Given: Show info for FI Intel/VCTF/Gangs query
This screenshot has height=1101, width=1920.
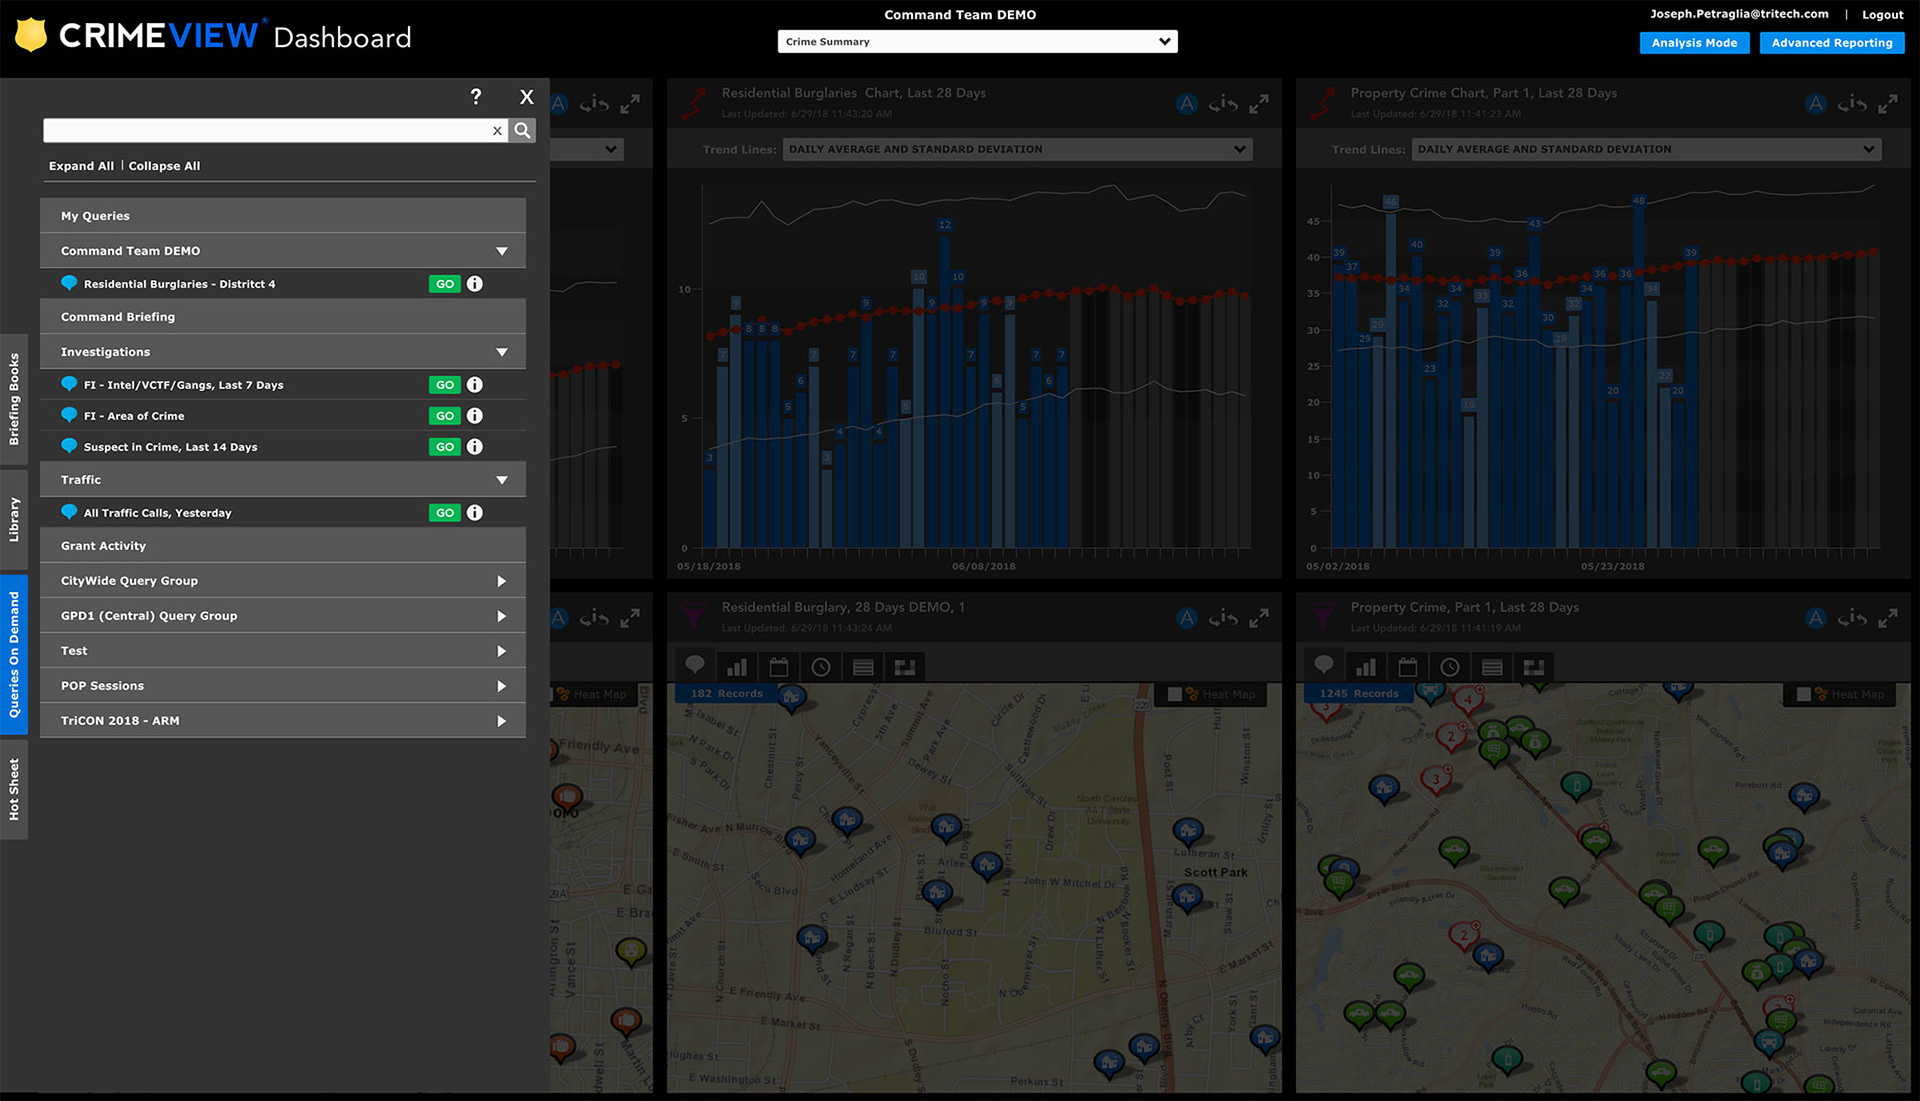Looking at the screenshot, I should pos(475,385).
